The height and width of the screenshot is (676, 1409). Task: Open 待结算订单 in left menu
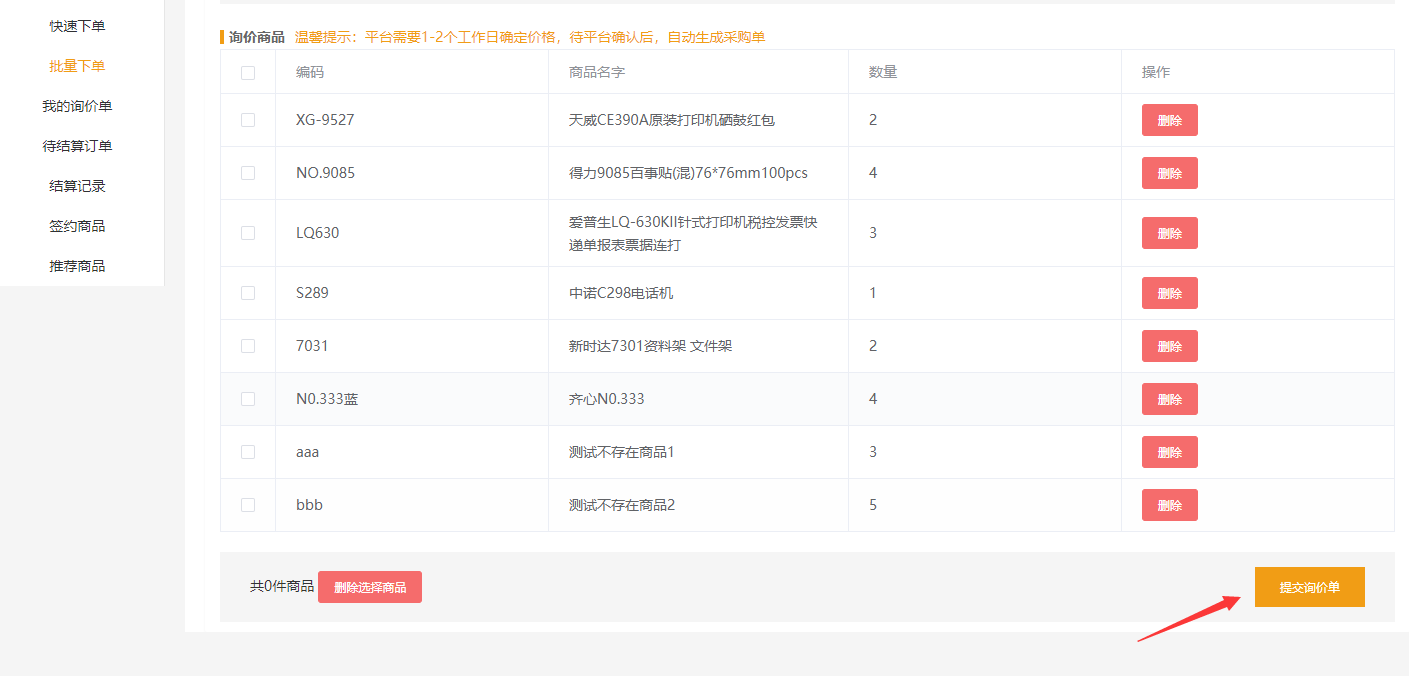(77, 146)
